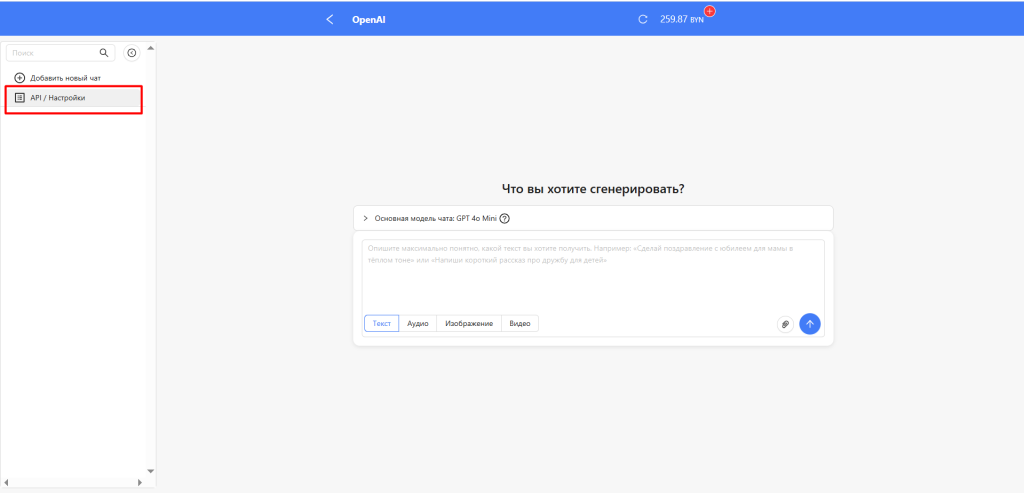
Task: Open API / Настройки in the sidebar
Action: (58, 98)
